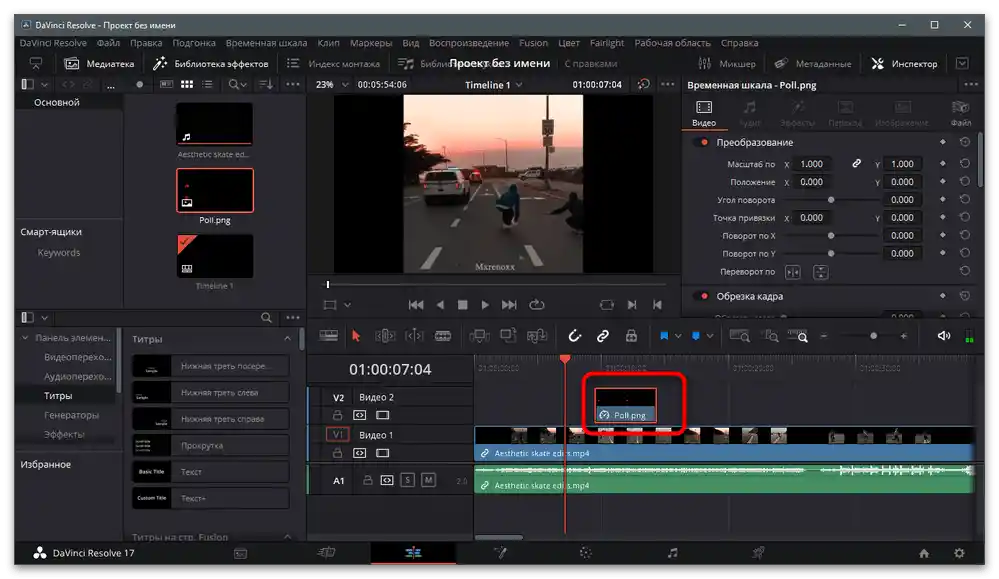Jump to first frame in viewer
The height and width of the screenshot is (579, 999).
pyautogui.click(x=416, y=305)
